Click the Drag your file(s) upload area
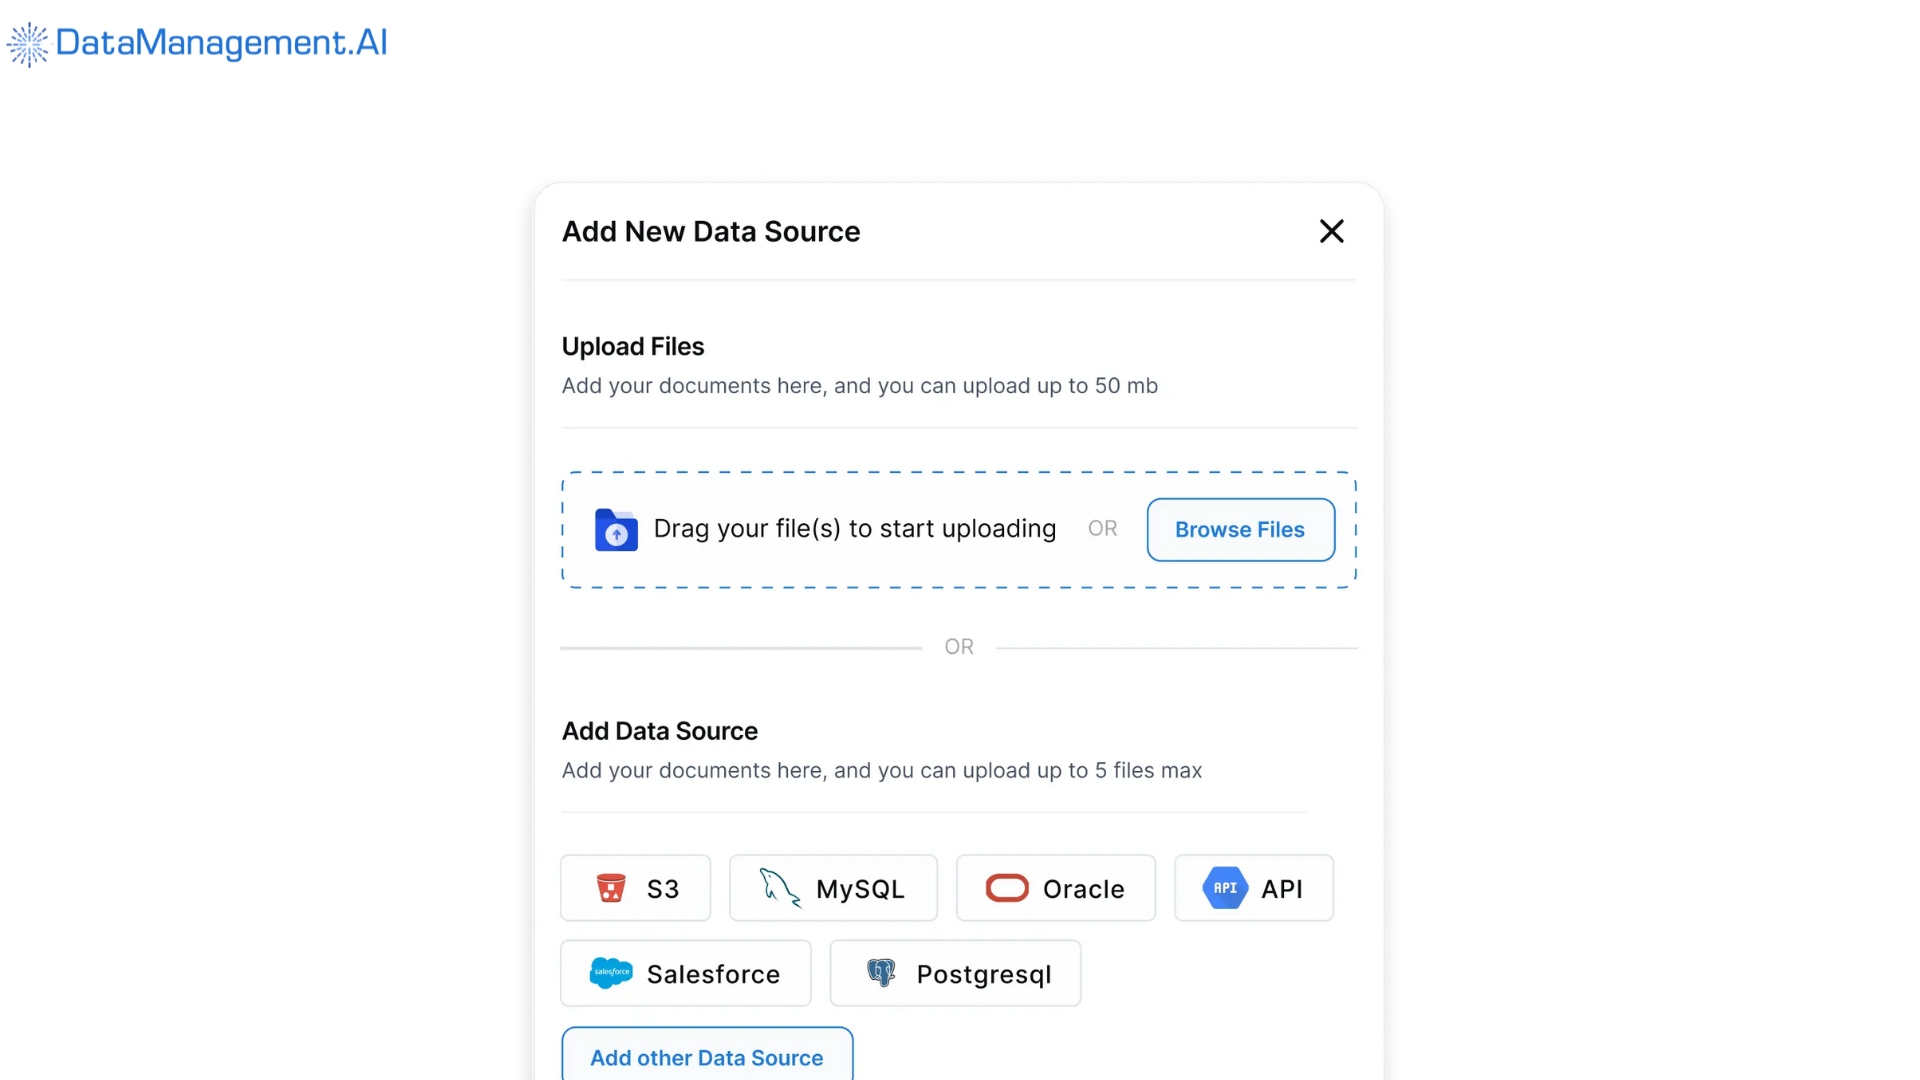The image size is (1920, 1080). click(x=855, y=529)
